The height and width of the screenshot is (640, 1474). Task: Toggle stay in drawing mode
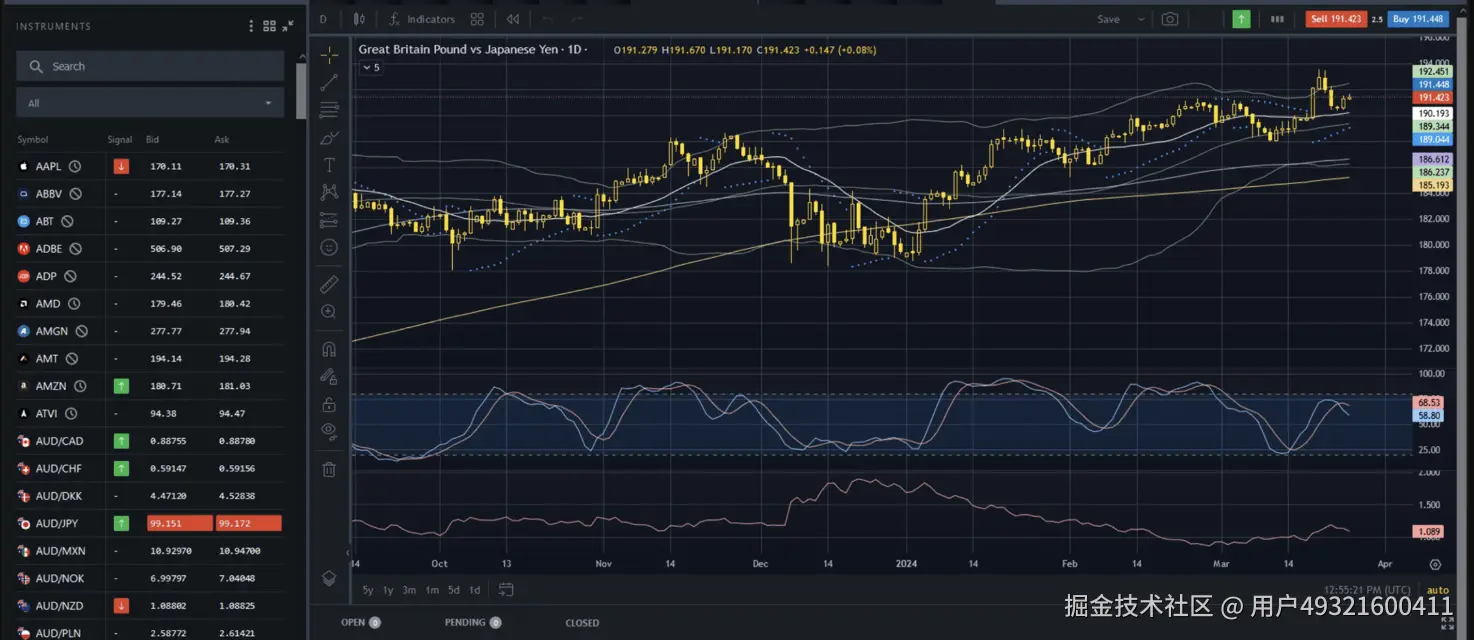(x=329, y=377)
